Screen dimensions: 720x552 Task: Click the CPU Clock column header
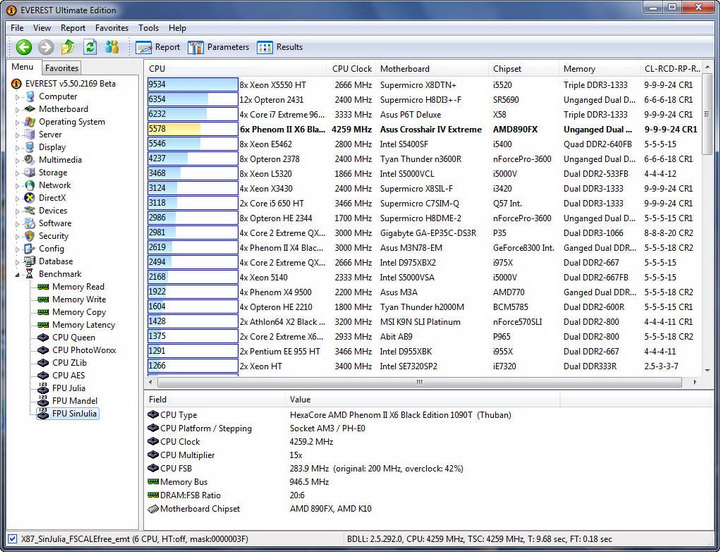tap(352, 68)
